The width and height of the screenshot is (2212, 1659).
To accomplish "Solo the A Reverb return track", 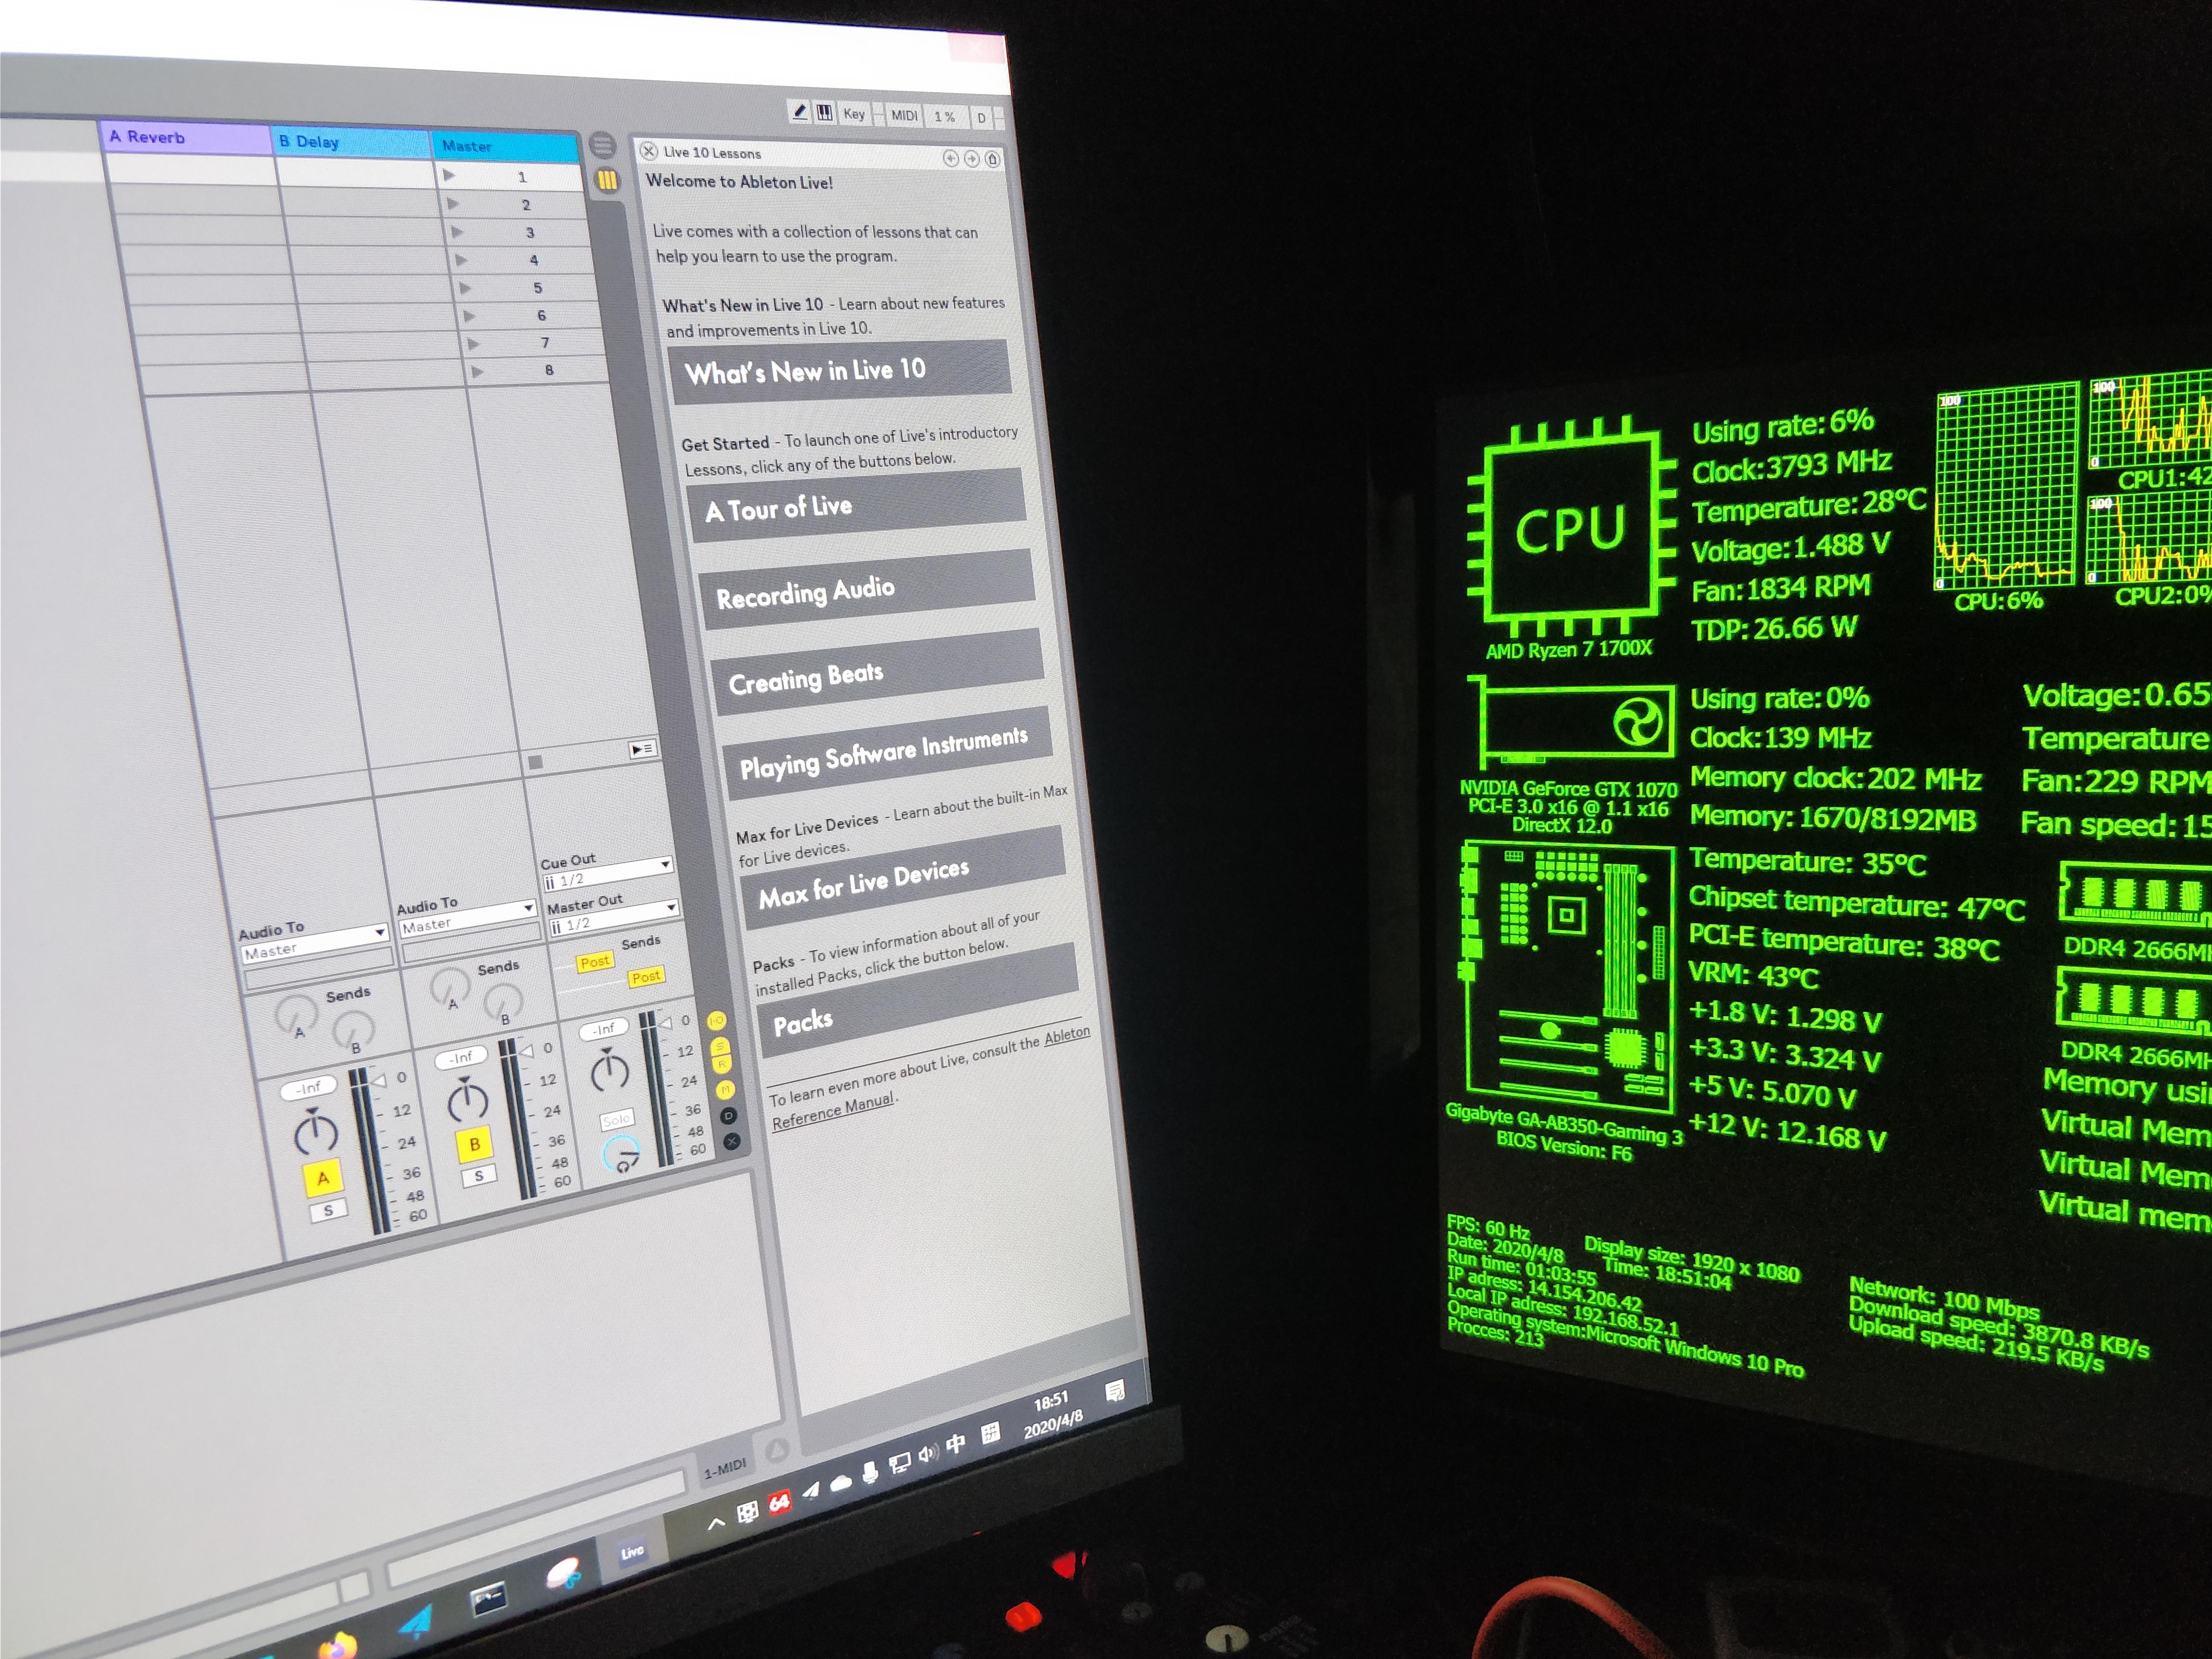I will [328, 1210].
